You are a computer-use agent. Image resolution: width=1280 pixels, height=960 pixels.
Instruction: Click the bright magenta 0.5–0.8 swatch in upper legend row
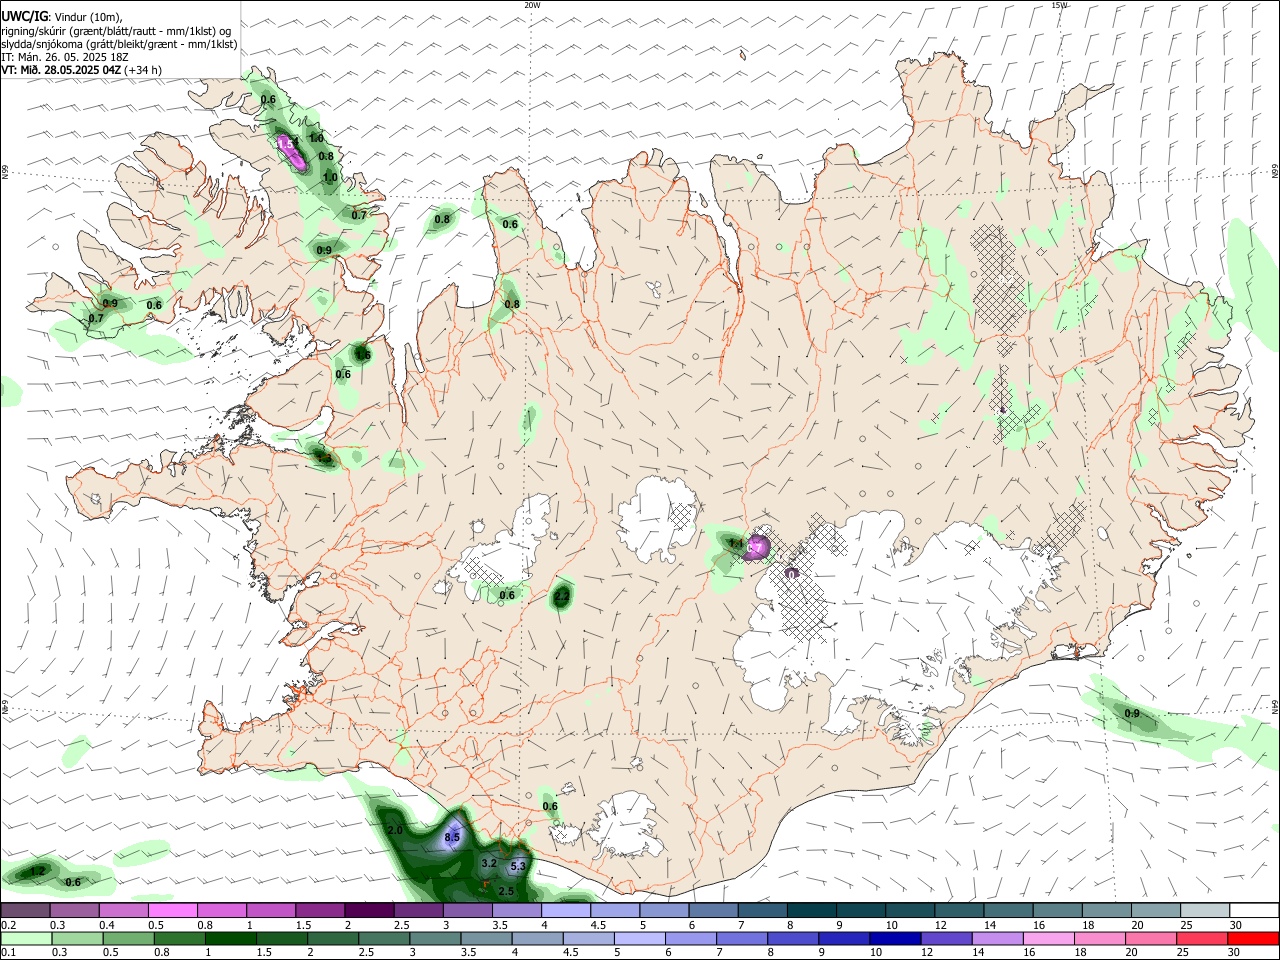(173, 911)
